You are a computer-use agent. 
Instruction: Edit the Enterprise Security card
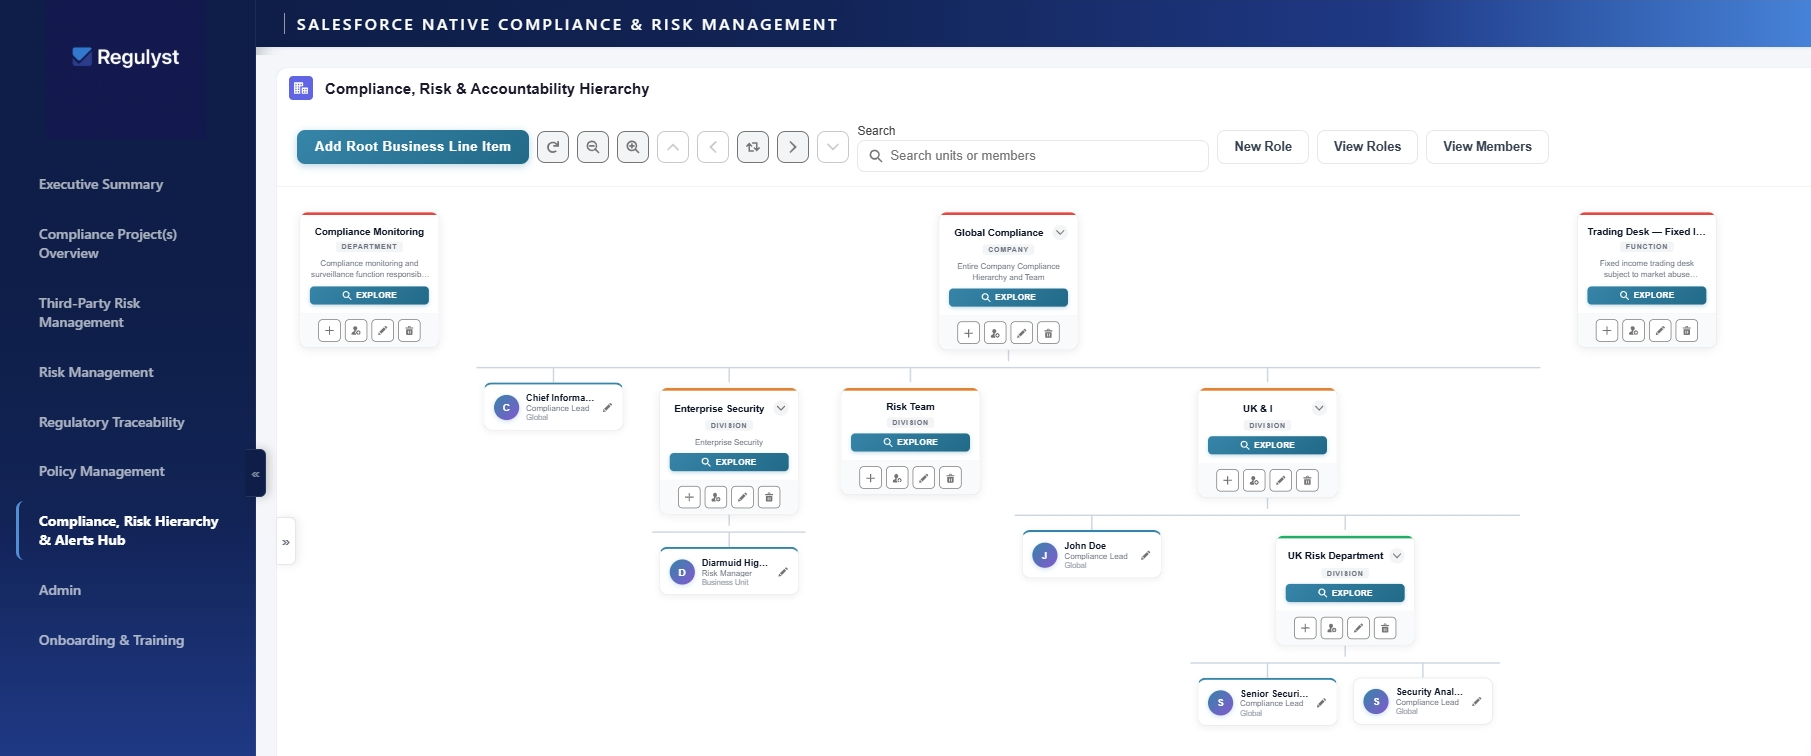742,497
